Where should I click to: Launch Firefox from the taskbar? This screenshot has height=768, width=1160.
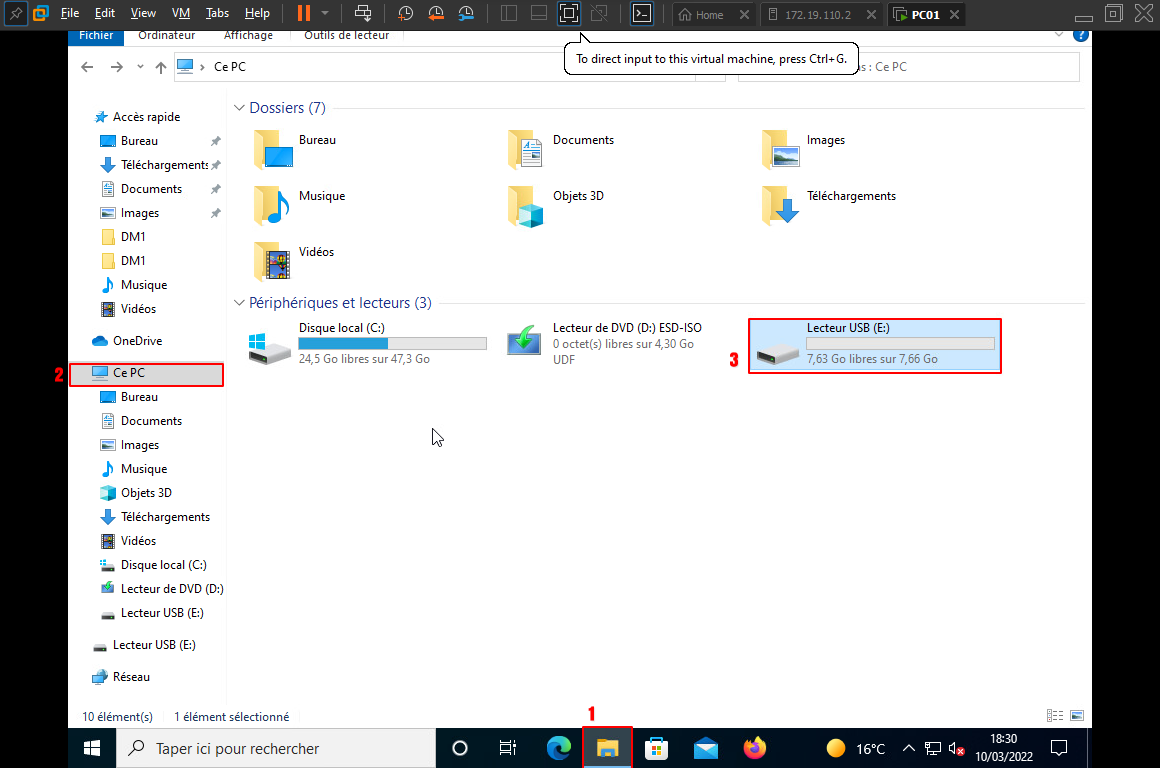[x=754, y=748]
